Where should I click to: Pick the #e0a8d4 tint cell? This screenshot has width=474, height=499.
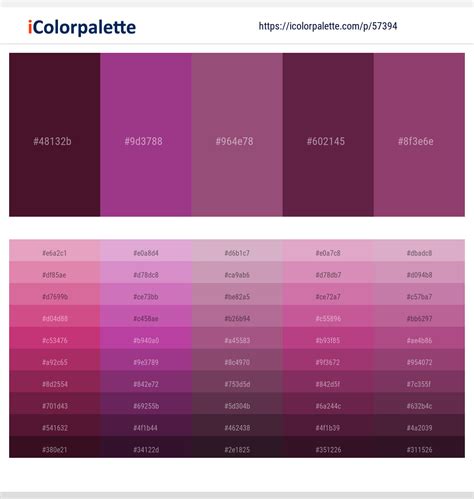coord(146,251)
